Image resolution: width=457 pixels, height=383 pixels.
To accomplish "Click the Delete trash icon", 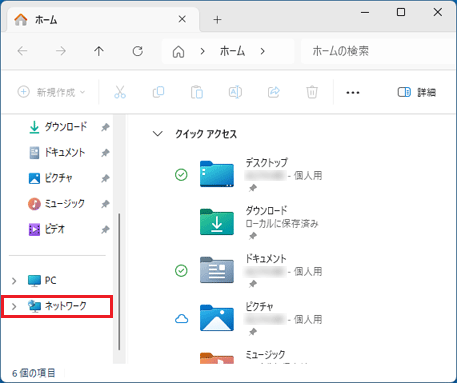I will tap(312, 92).
